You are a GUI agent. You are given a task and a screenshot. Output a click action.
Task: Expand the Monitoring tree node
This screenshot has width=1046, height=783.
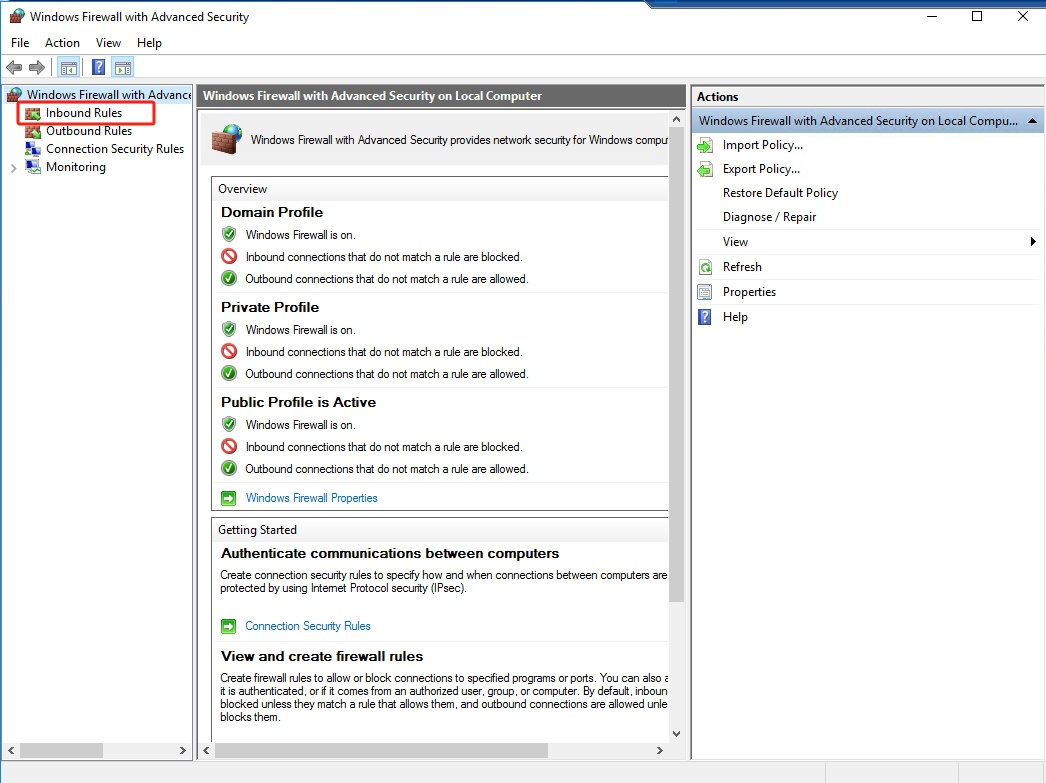(x=13, y=168)
